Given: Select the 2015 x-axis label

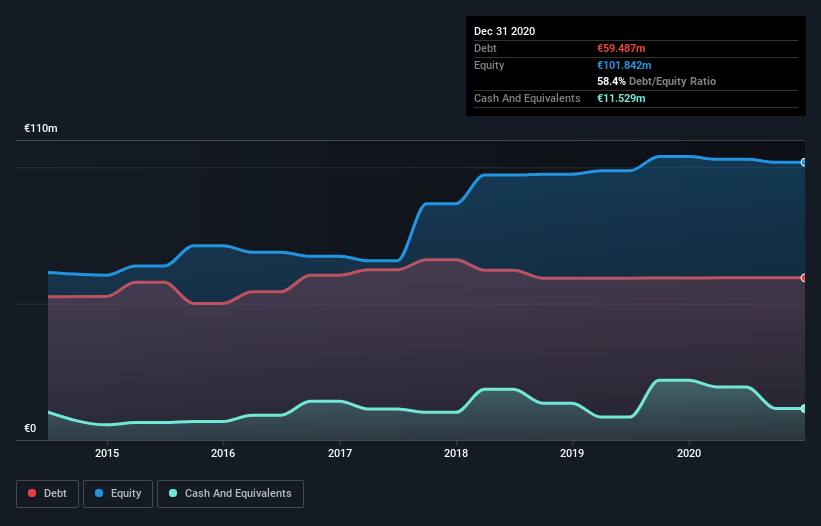Looking at the screenshot, I should click(x=107, y=453).
